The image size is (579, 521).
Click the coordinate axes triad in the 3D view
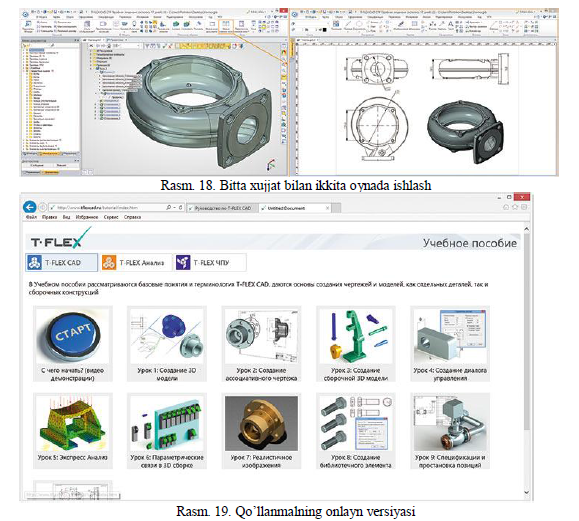[x=271, y=165]
